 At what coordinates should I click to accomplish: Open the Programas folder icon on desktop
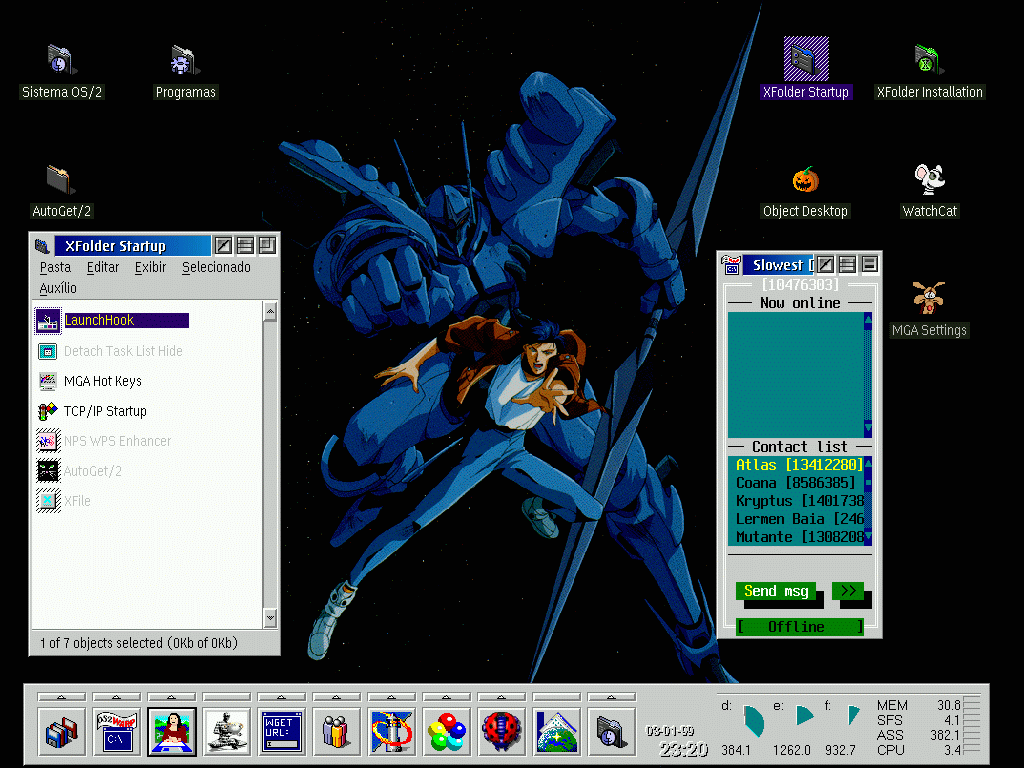pos(184,60)
